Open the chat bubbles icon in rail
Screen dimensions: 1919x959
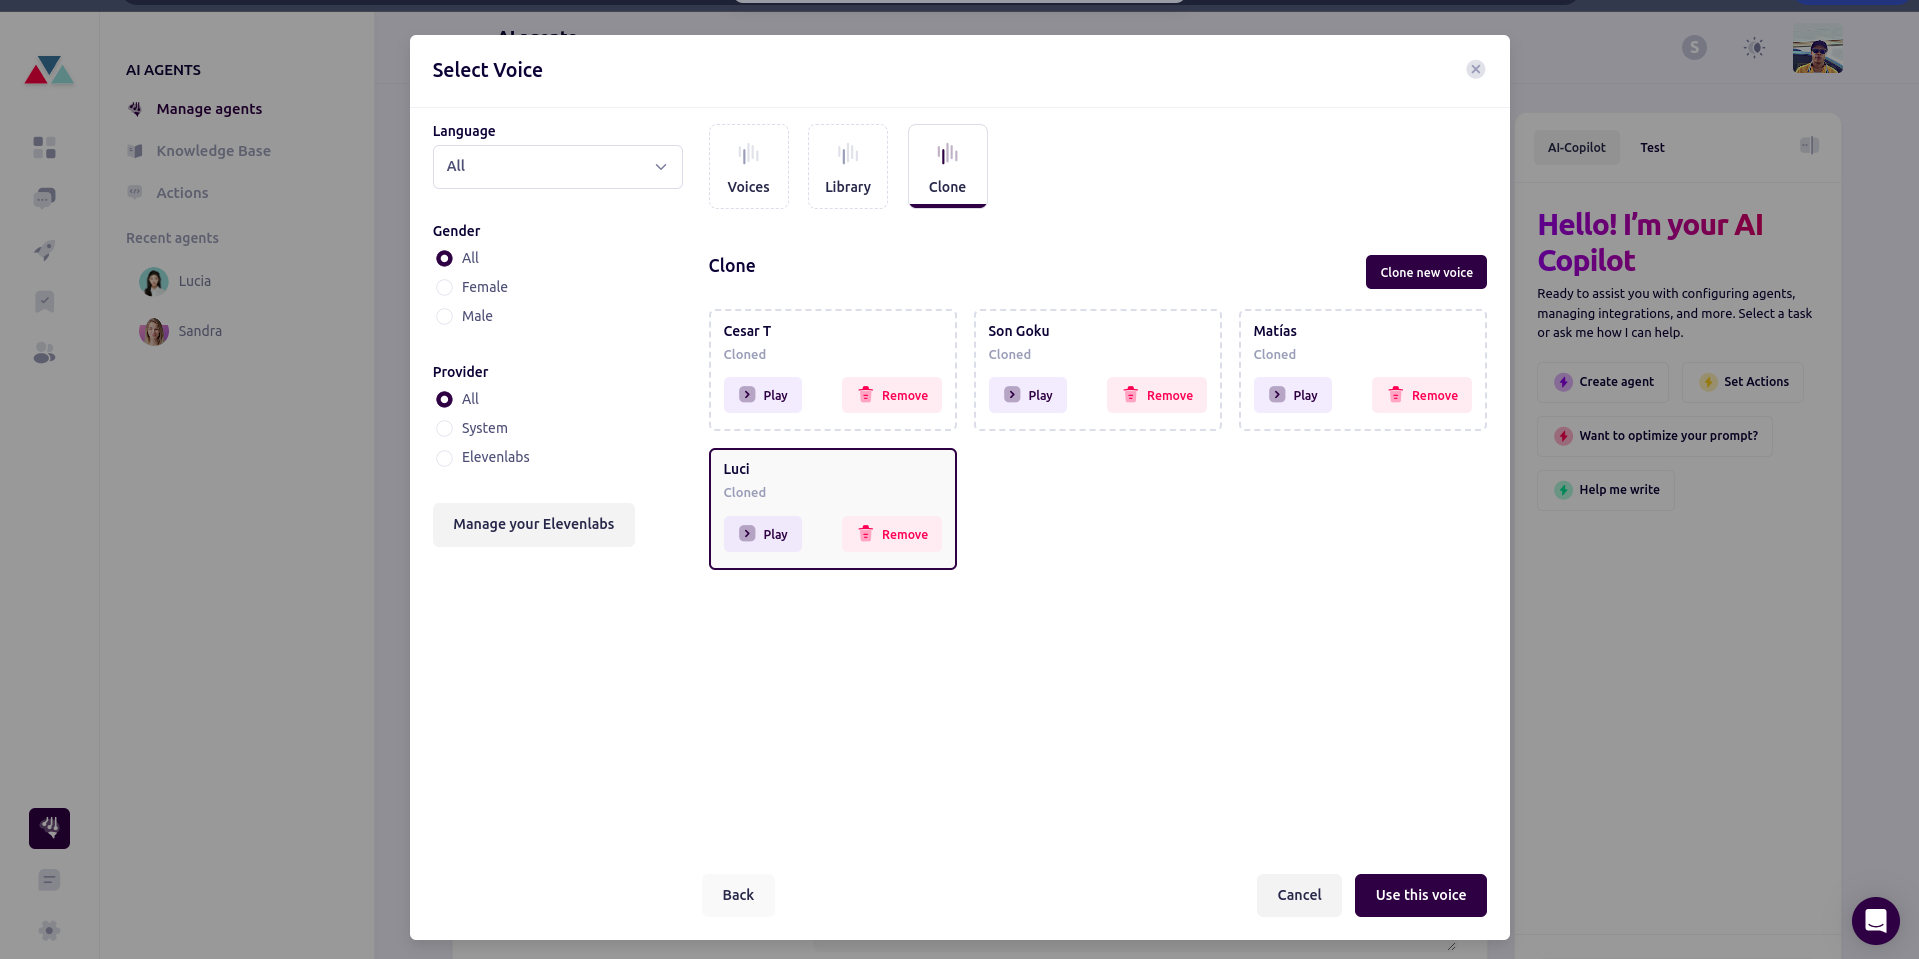pos(44,198)
